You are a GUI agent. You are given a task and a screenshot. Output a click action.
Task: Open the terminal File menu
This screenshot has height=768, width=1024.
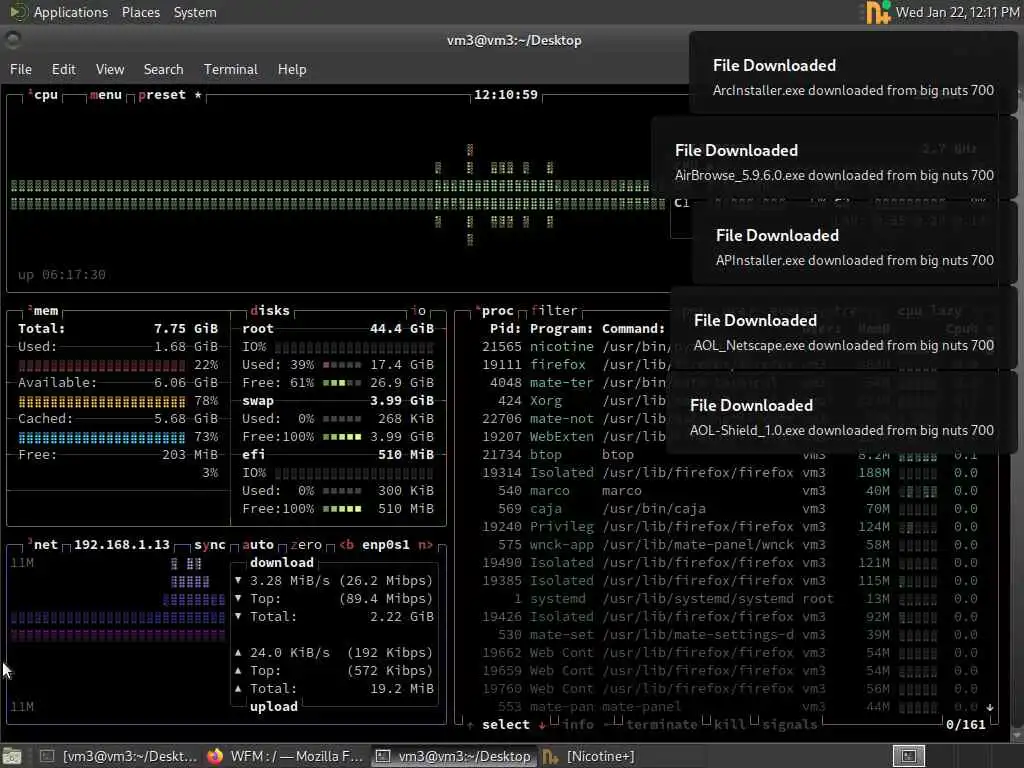tap(21, 69)
